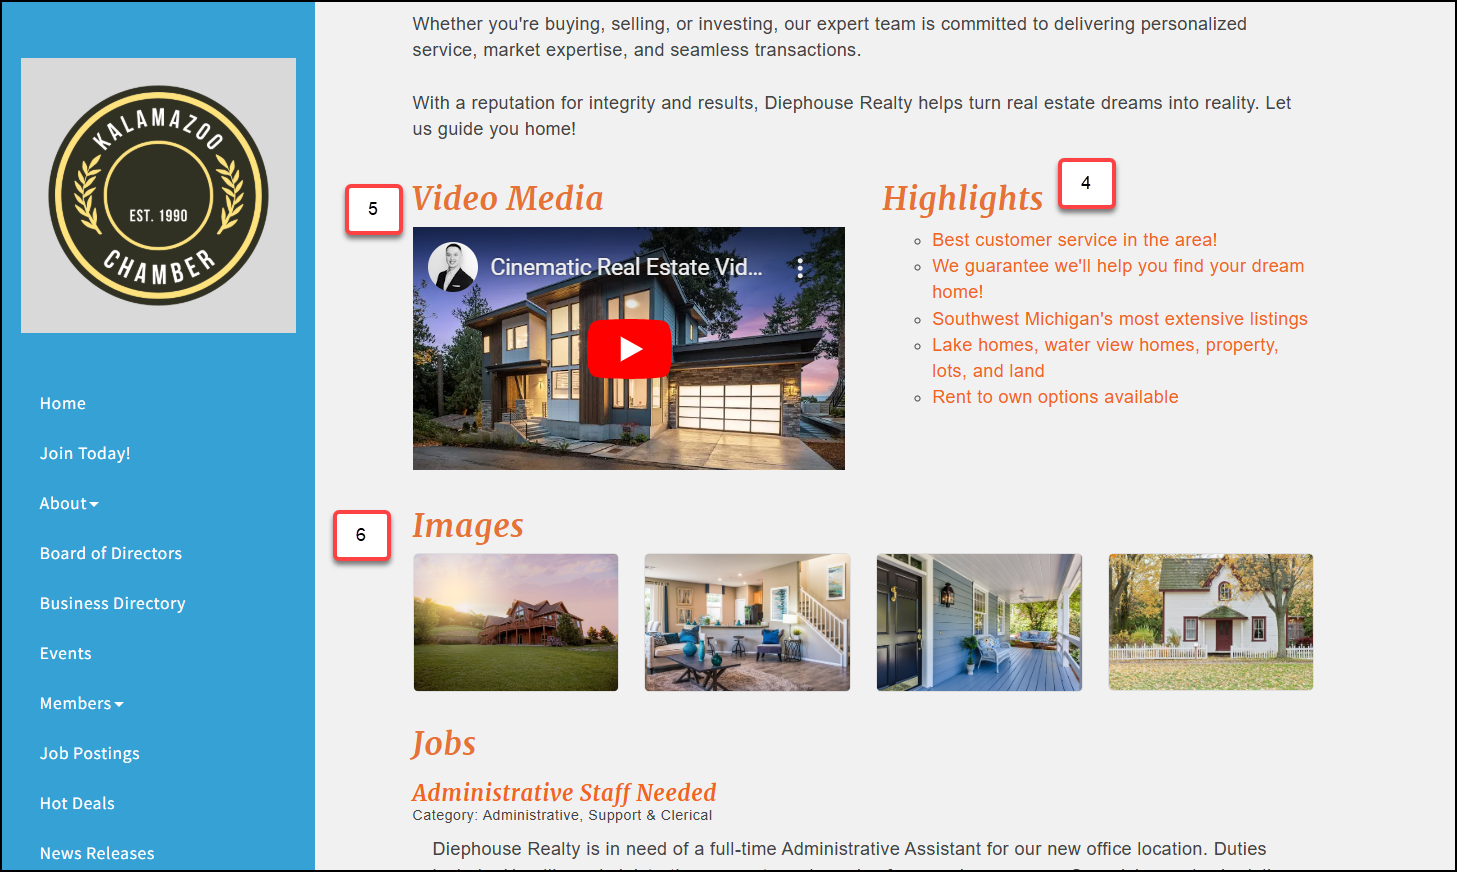
Task: Open the white cottage image
Action: [1211, 622]
